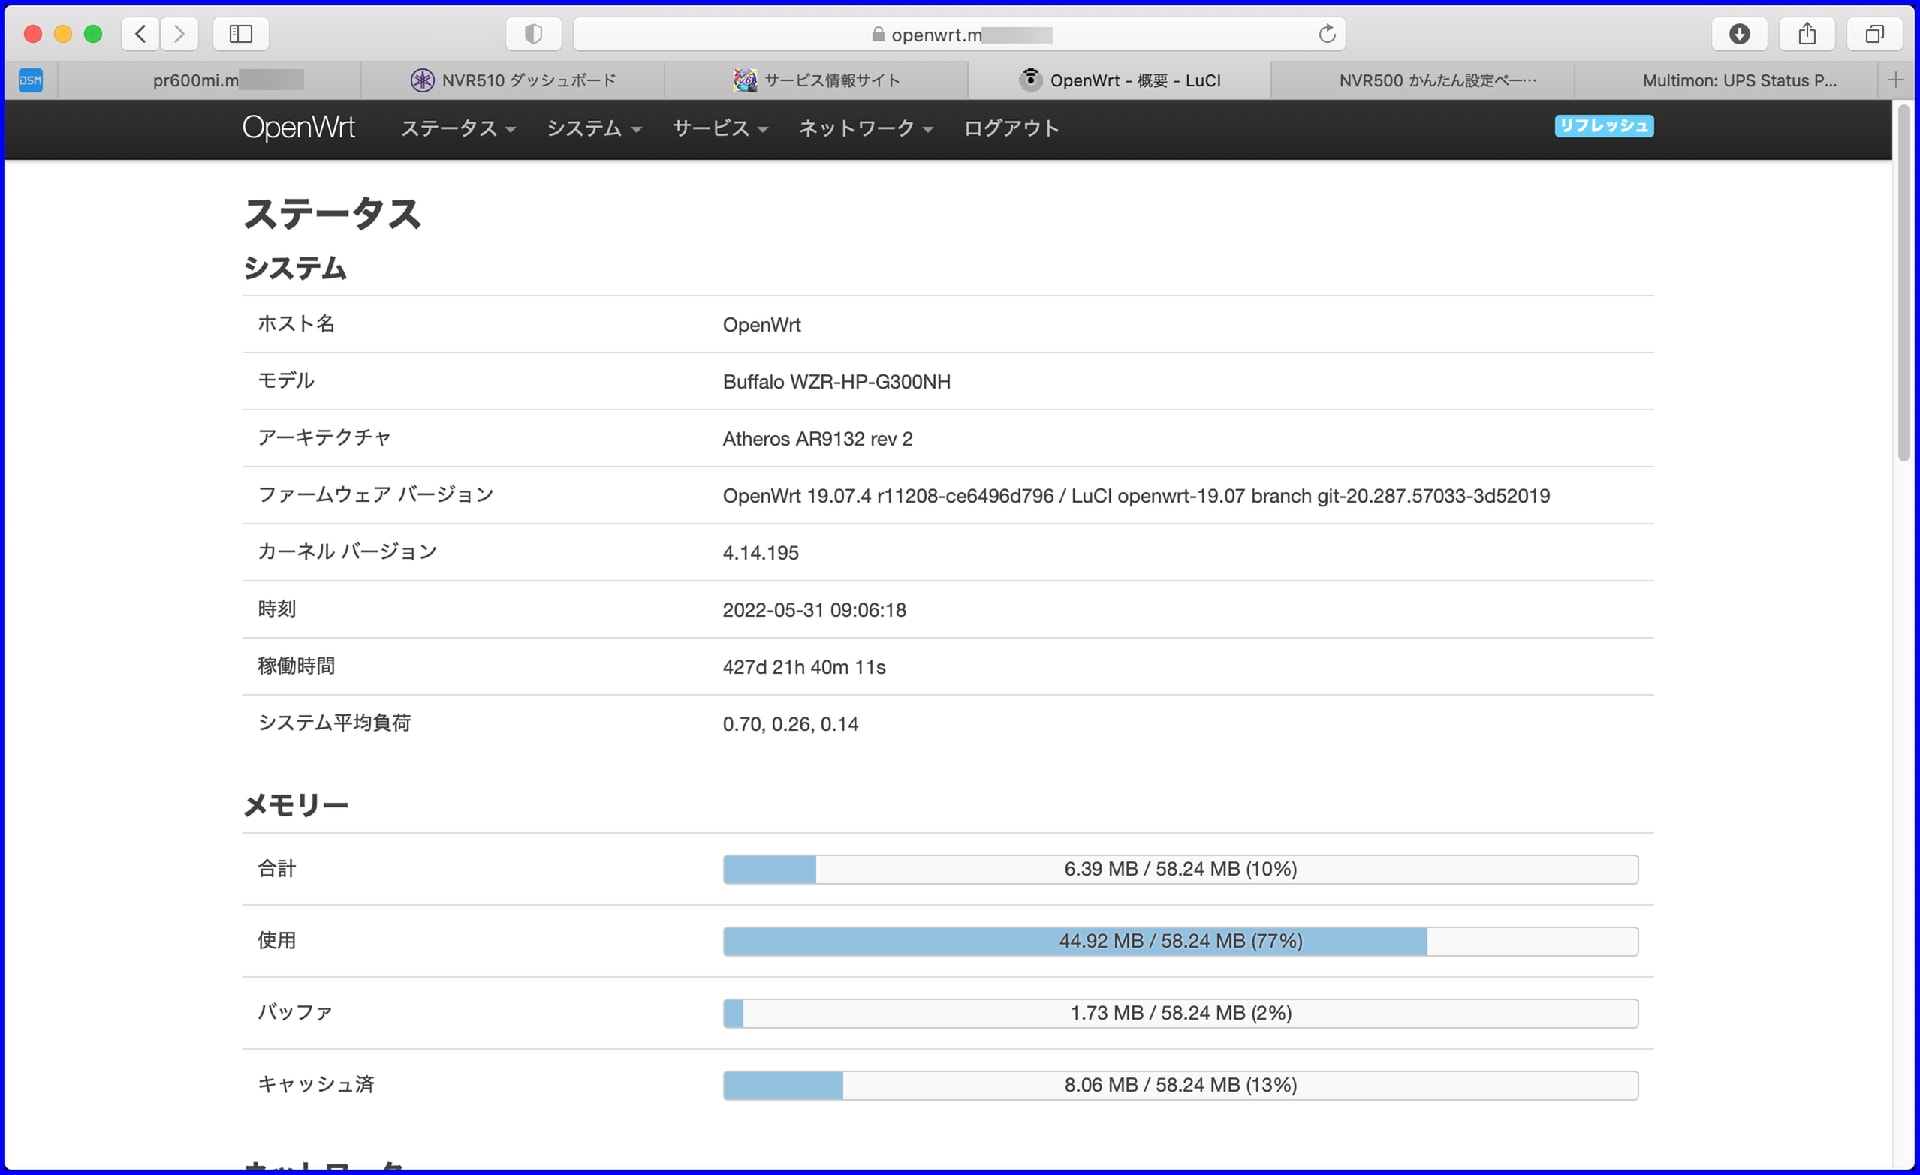
Task: Reload the page with the refresh icon
Action: [1327, 34]
